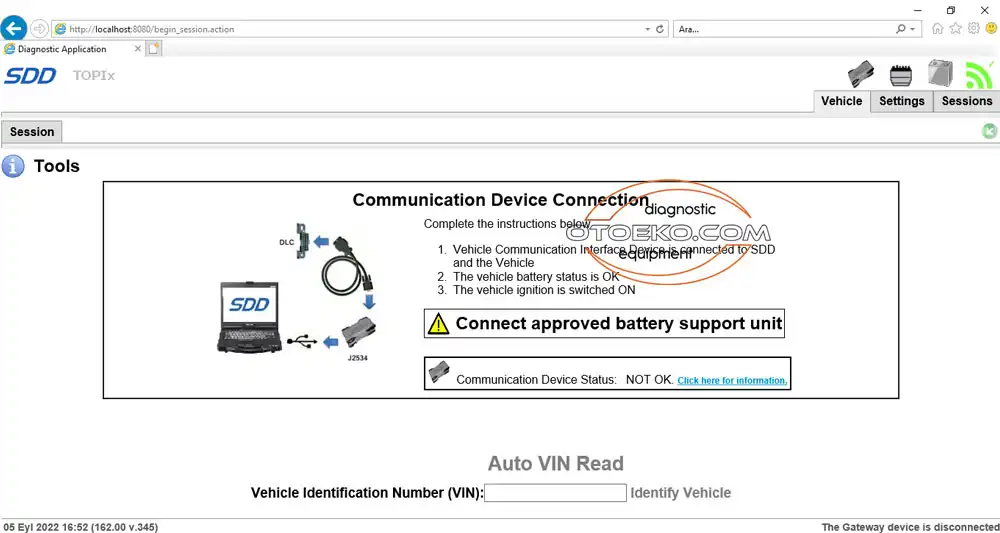Click the Vehicle Identification Number input field

(x=555, y=493)
